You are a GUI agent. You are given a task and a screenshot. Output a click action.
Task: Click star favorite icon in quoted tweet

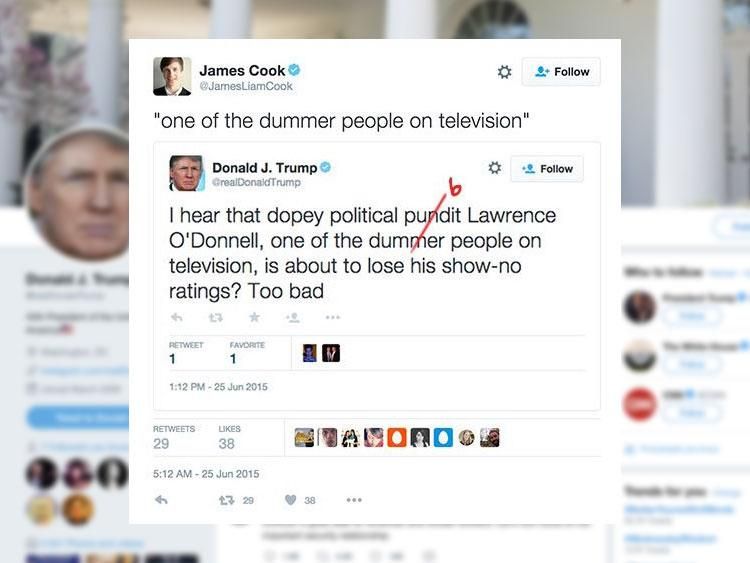(254, 317)
